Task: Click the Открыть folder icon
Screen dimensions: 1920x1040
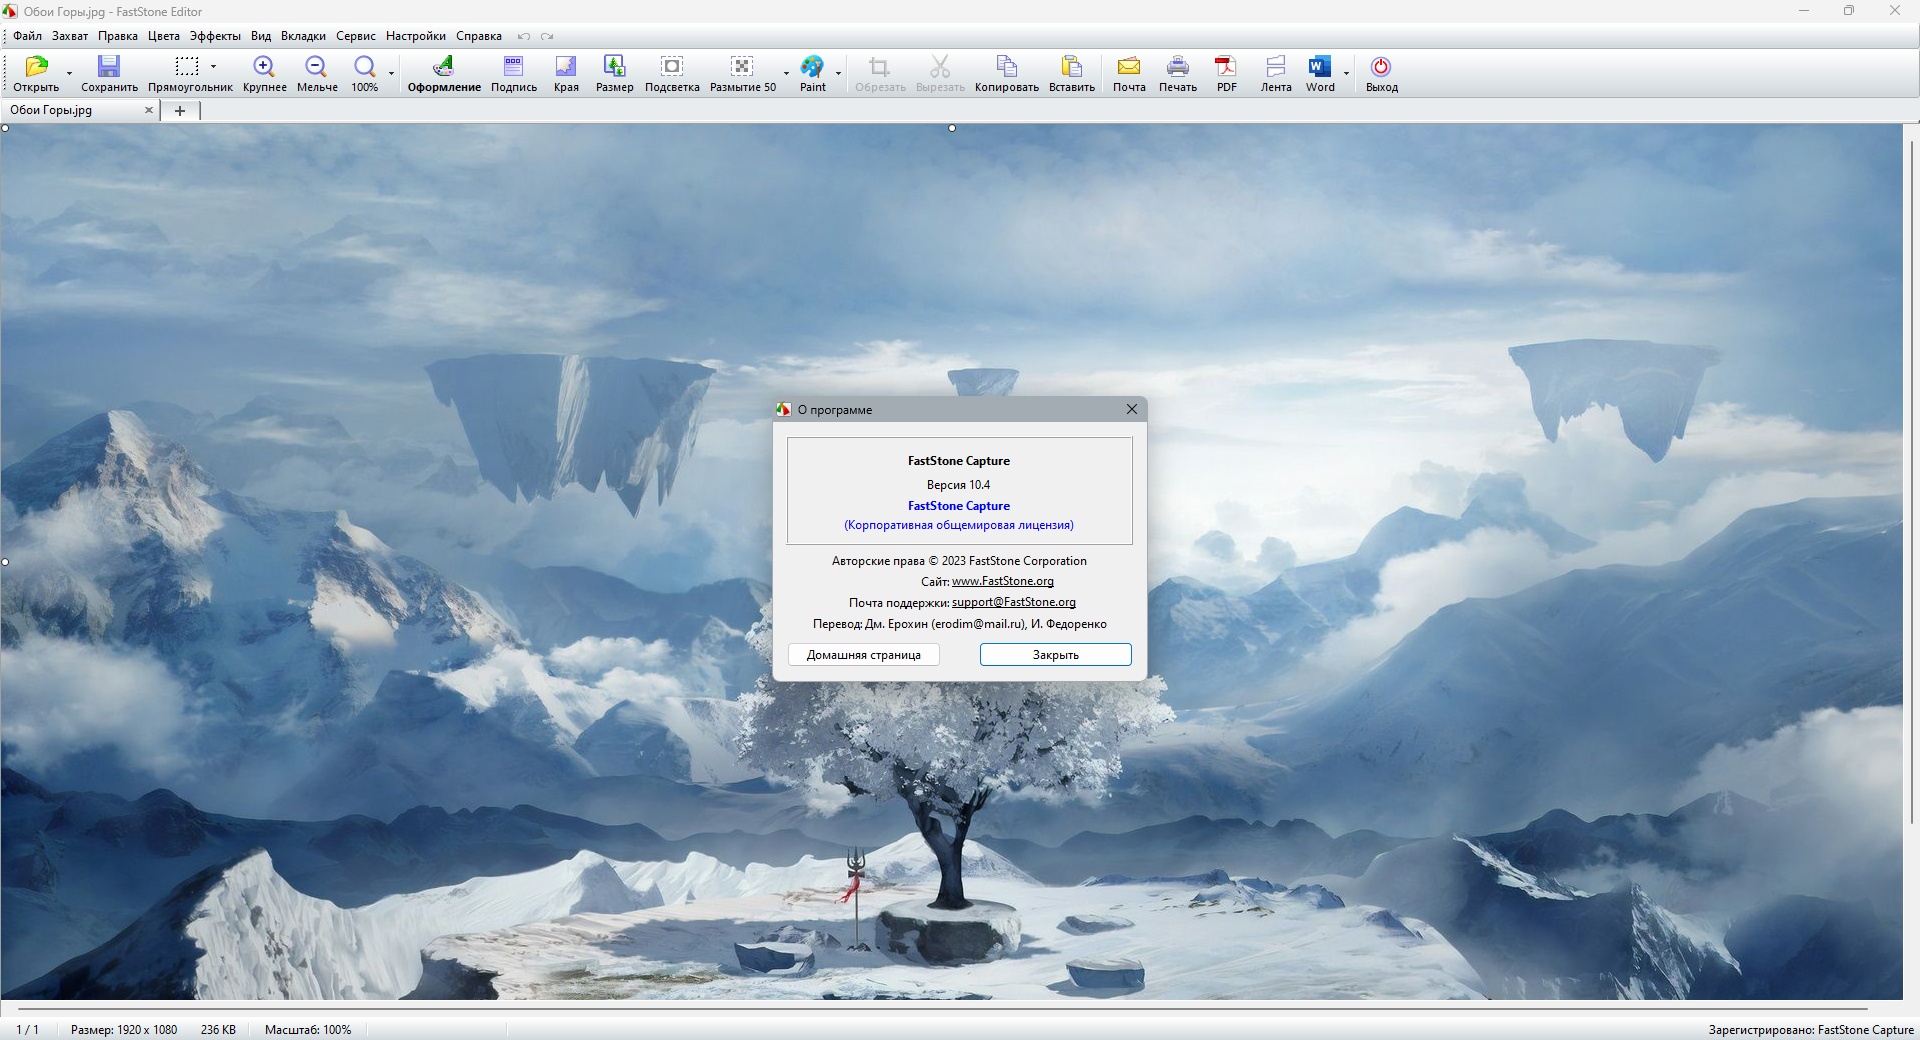Action: point(36,67)
